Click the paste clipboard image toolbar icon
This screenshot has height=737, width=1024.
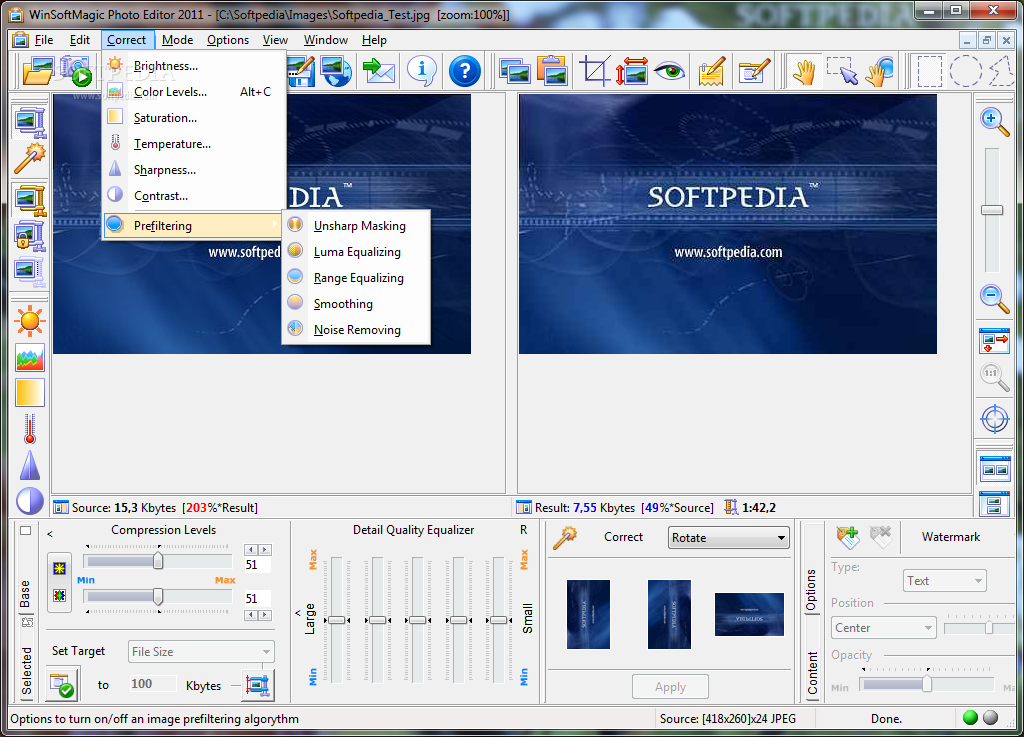552,71
